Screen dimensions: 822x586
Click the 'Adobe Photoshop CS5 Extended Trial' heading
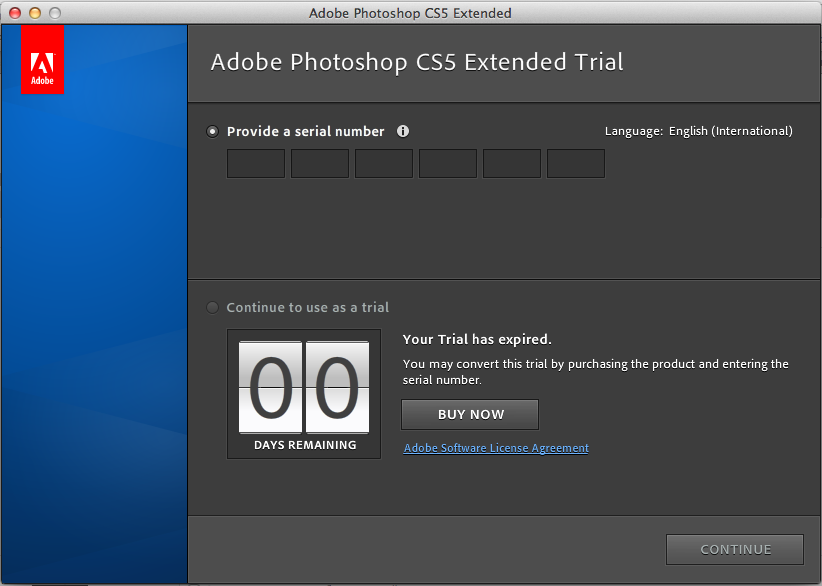coord(417,62)
